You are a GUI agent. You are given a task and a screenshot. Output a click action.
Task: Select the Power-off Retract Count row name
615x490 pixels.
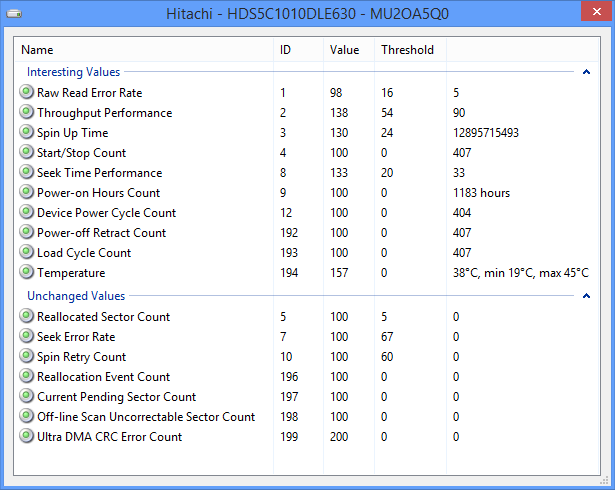tap(102, 233)
